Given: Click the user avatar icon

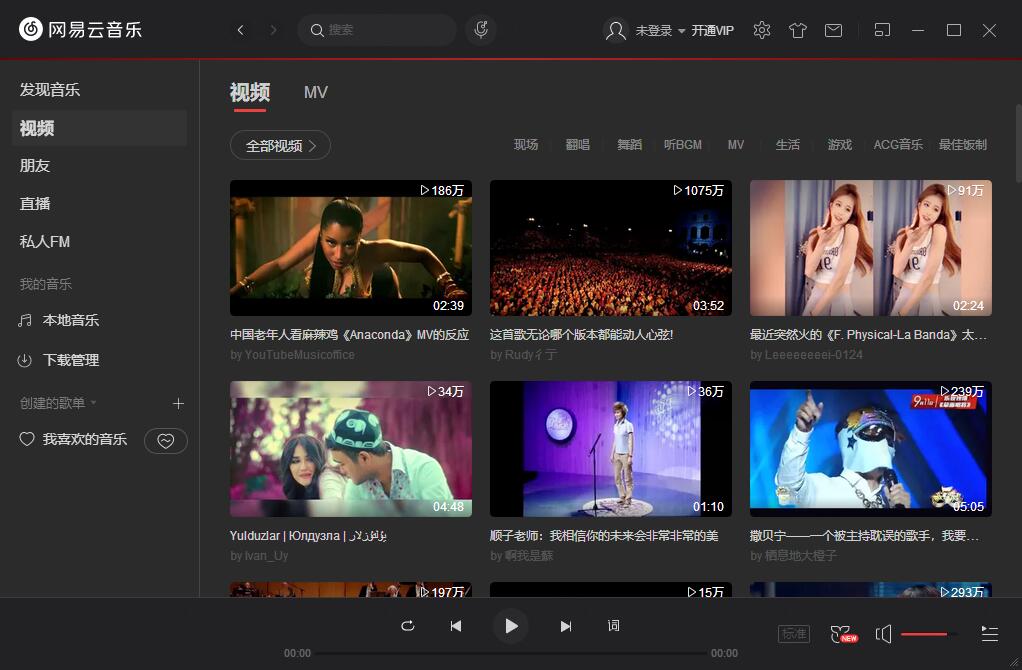Looking at the screenshot, I should tap(615, 30).
